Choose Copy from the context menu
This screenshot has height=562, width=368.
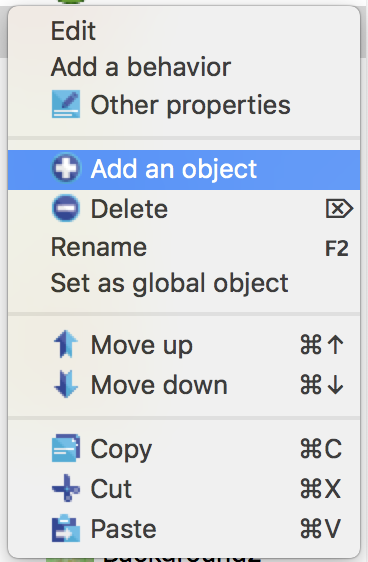pyautogui.click(x=184, y=448)
